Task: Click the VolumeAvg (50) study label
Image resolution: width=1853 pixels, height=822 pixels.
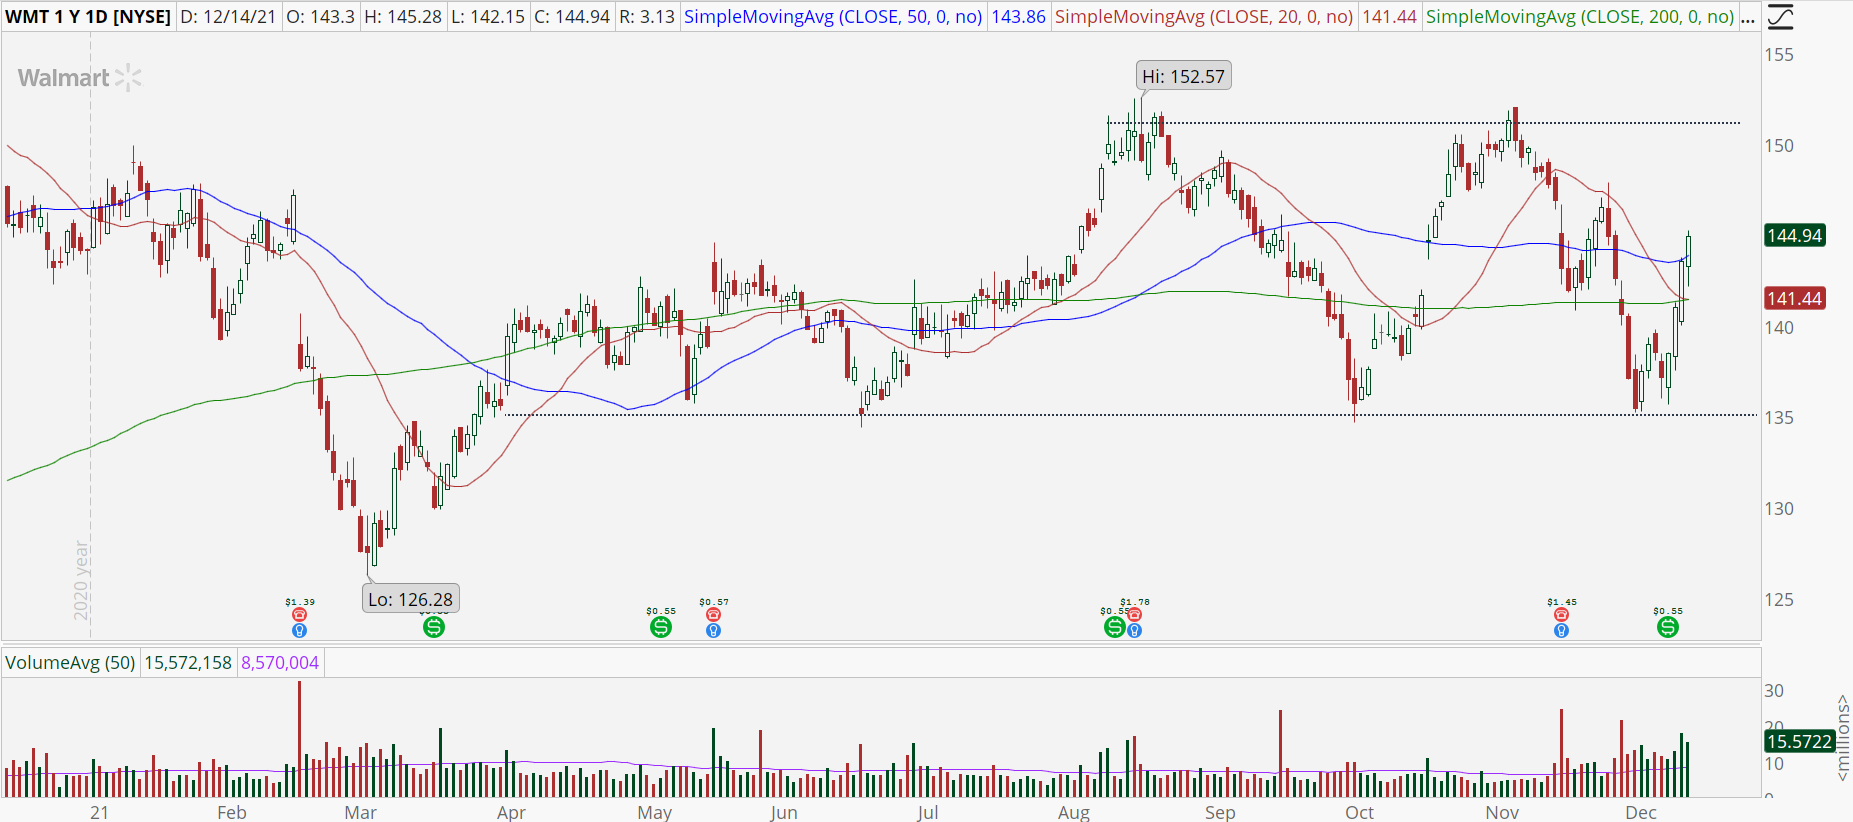Action: coord(70,662)
